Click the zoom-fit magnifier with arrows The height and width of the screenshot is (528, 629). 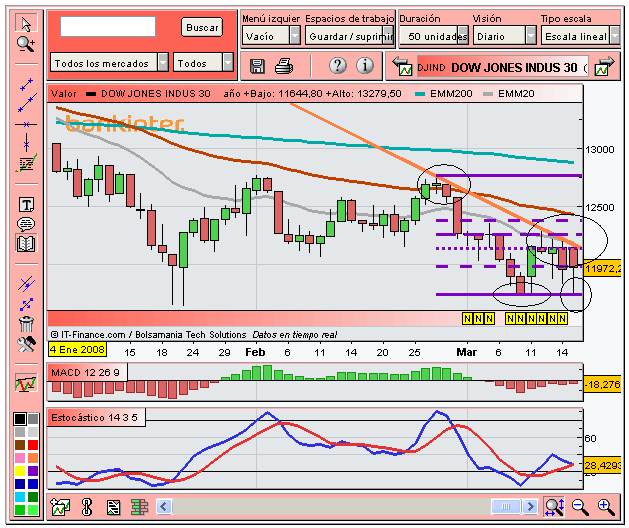(554, 507)
